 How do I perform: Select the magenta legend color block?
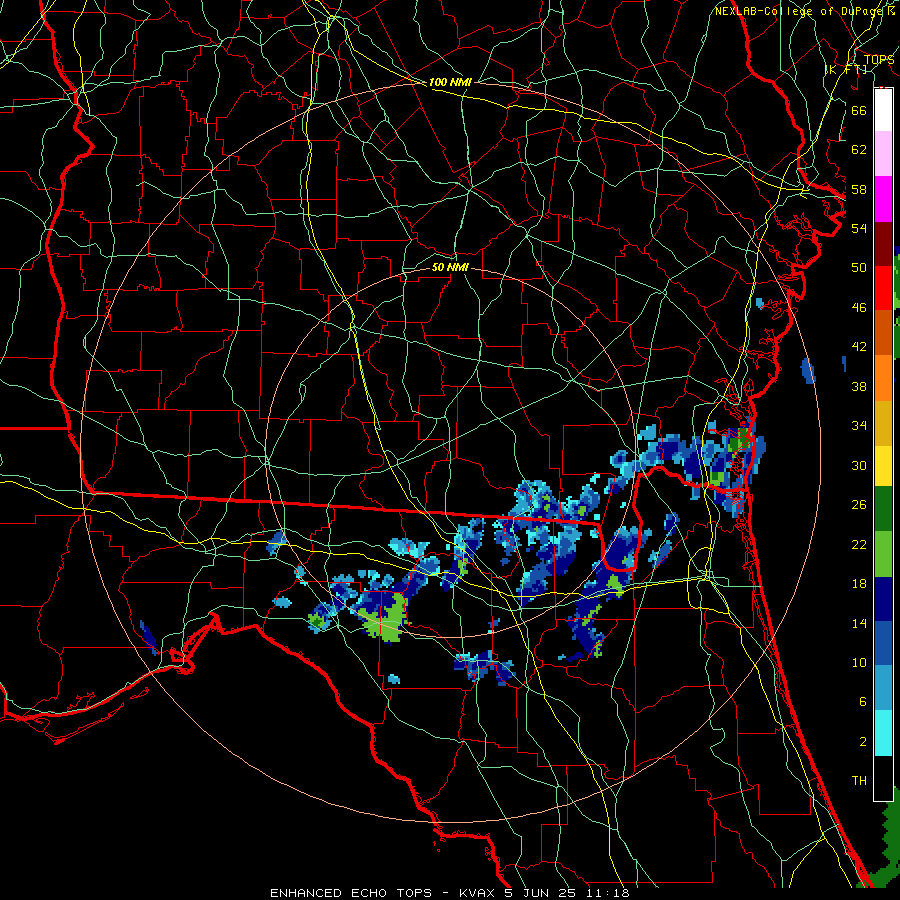point(883,199)
